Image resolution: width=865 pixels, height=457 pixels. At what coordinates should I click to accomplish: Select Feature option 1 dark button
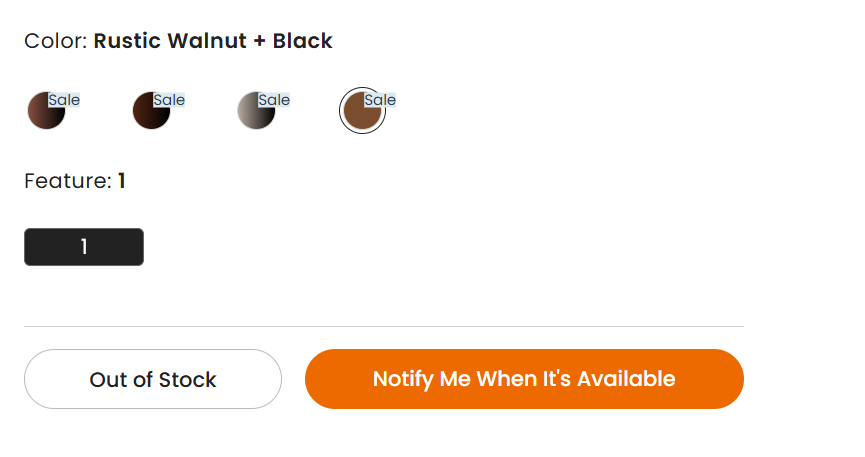[x=84, y=247]
